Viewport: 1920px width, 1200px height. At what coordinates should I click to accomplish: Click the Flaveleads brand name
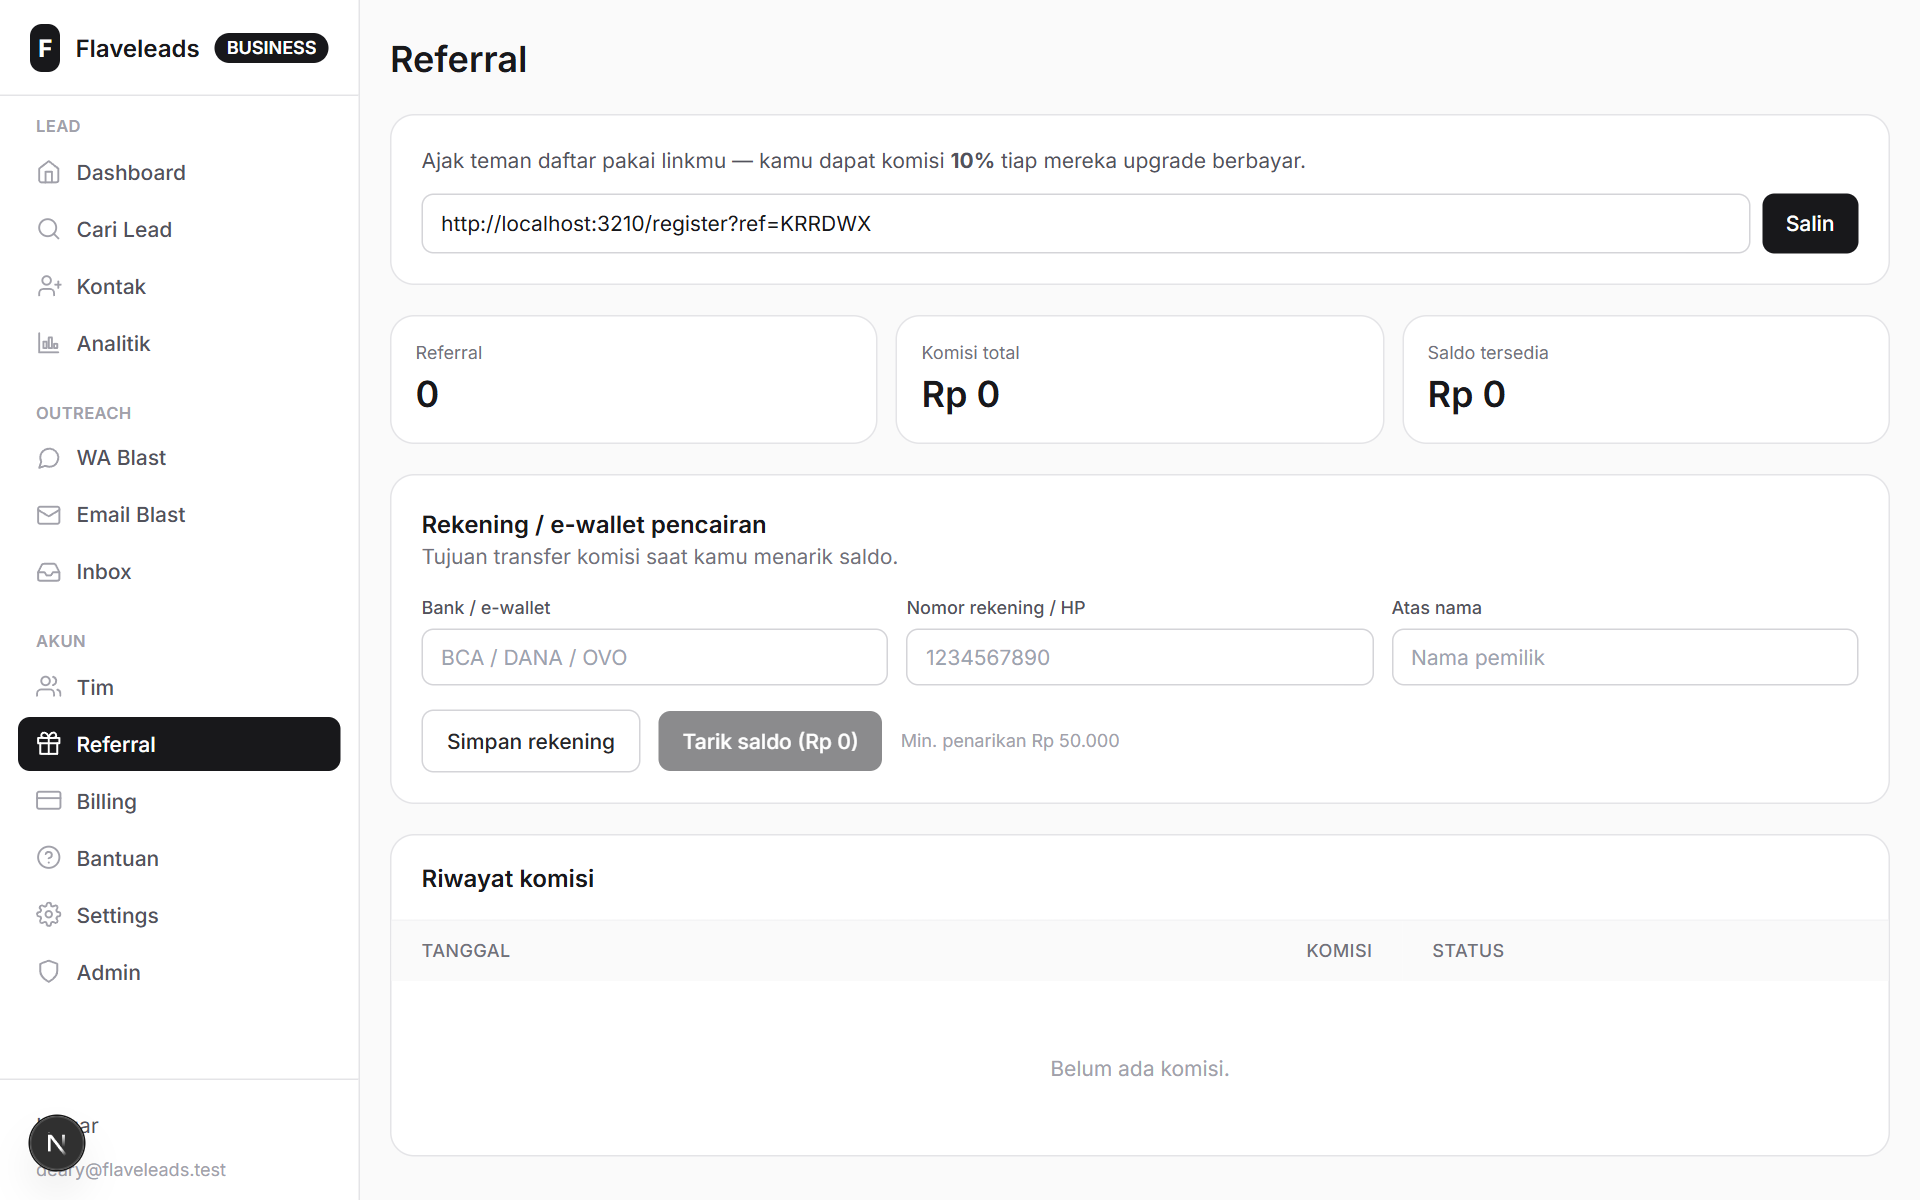click(137, 48)
